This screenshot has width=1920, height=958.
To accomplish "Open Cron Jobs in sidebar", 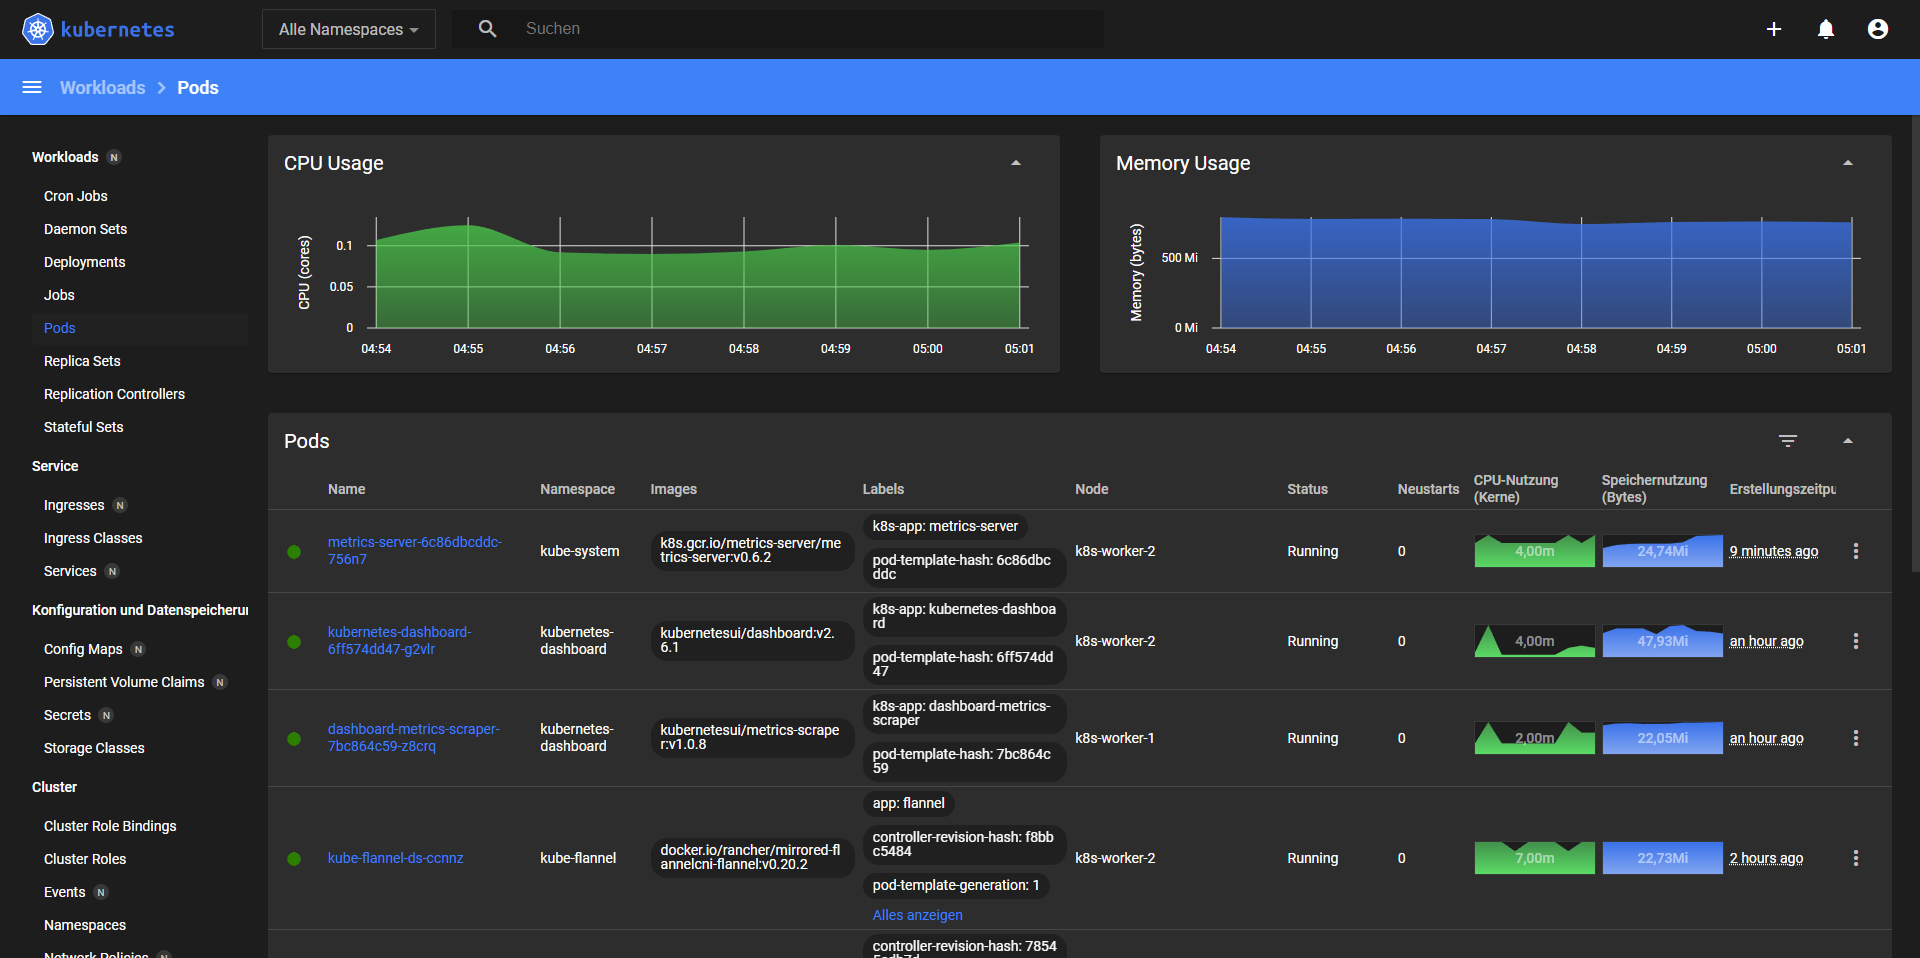I will click(x=76, y=196).
